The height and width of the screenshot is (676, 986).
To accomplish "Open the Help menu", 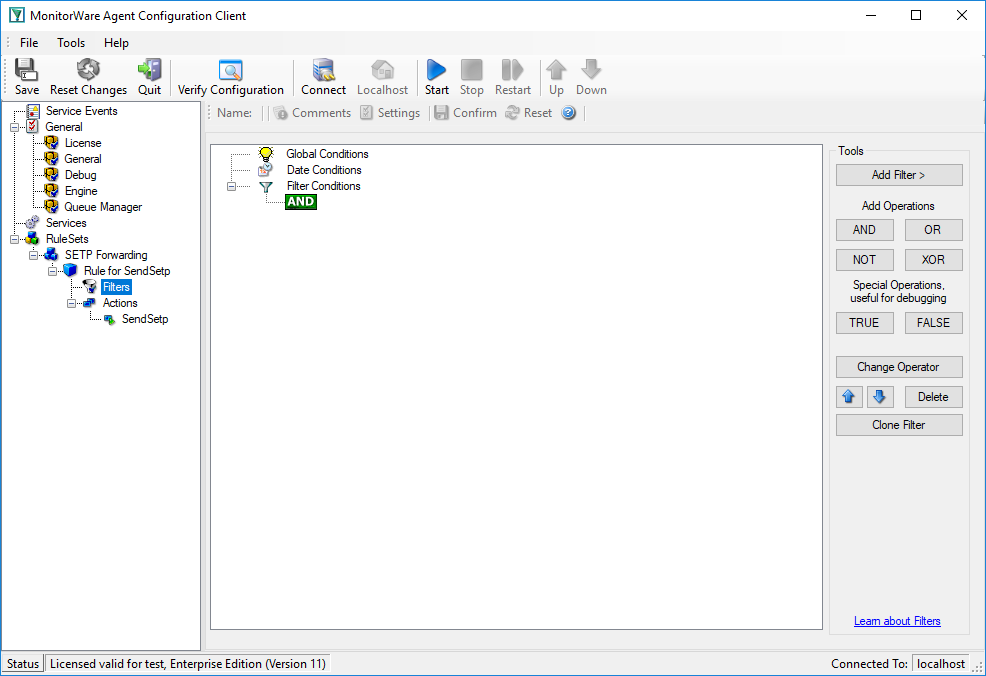I will click(x=116, y=43).
